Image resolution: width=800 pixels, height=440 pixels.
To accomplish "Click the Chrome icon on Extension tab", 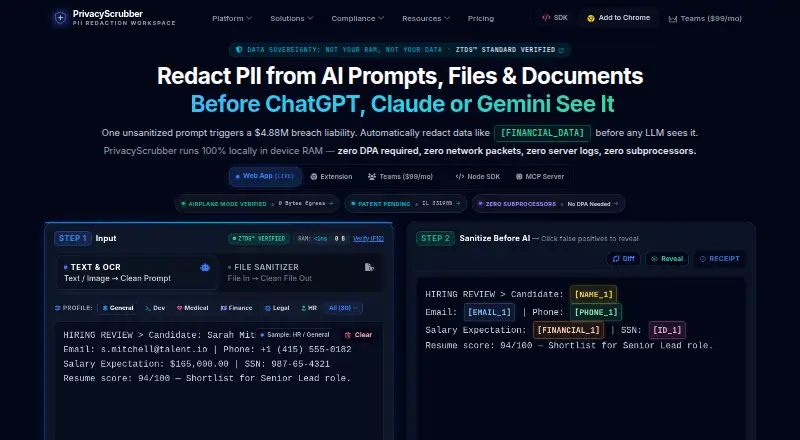I will pos(314,177).
